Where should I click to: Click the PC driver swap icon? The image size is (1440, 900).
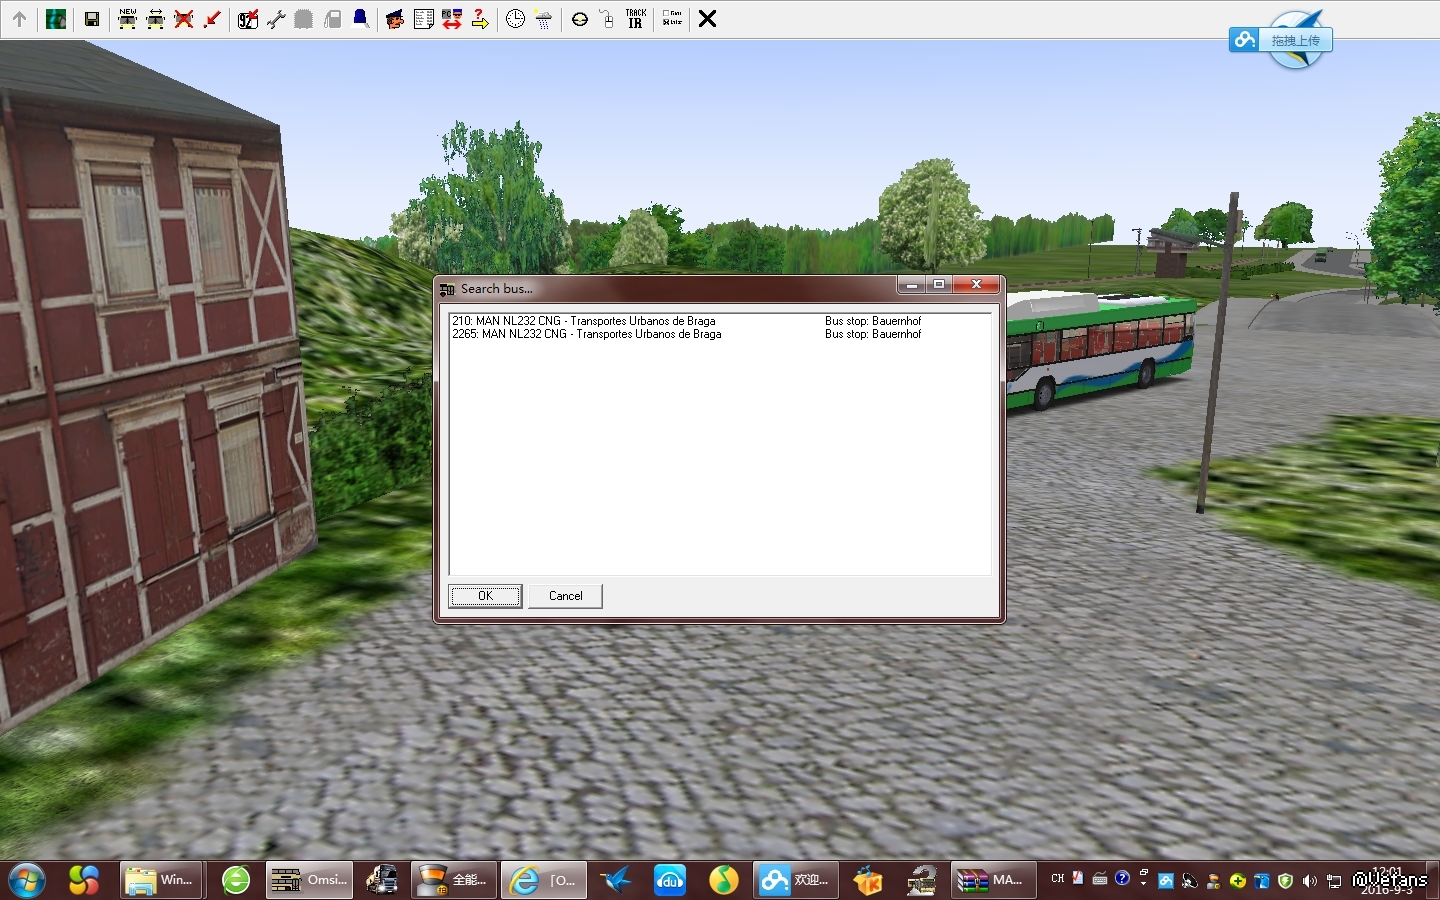(452, 19)
